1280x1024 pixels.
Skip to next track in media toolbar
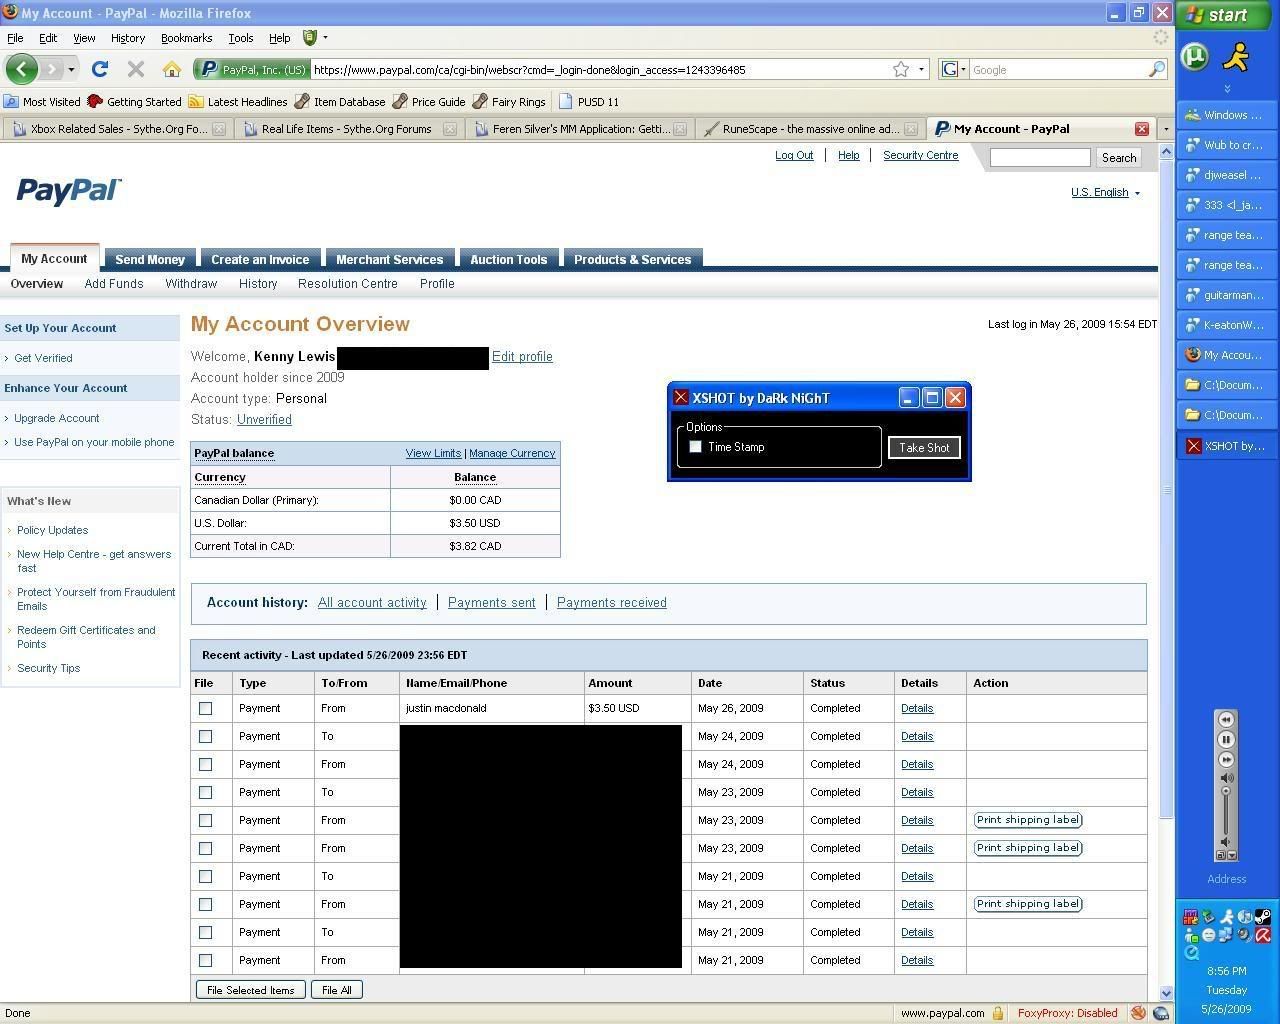tap(1226, 759)
